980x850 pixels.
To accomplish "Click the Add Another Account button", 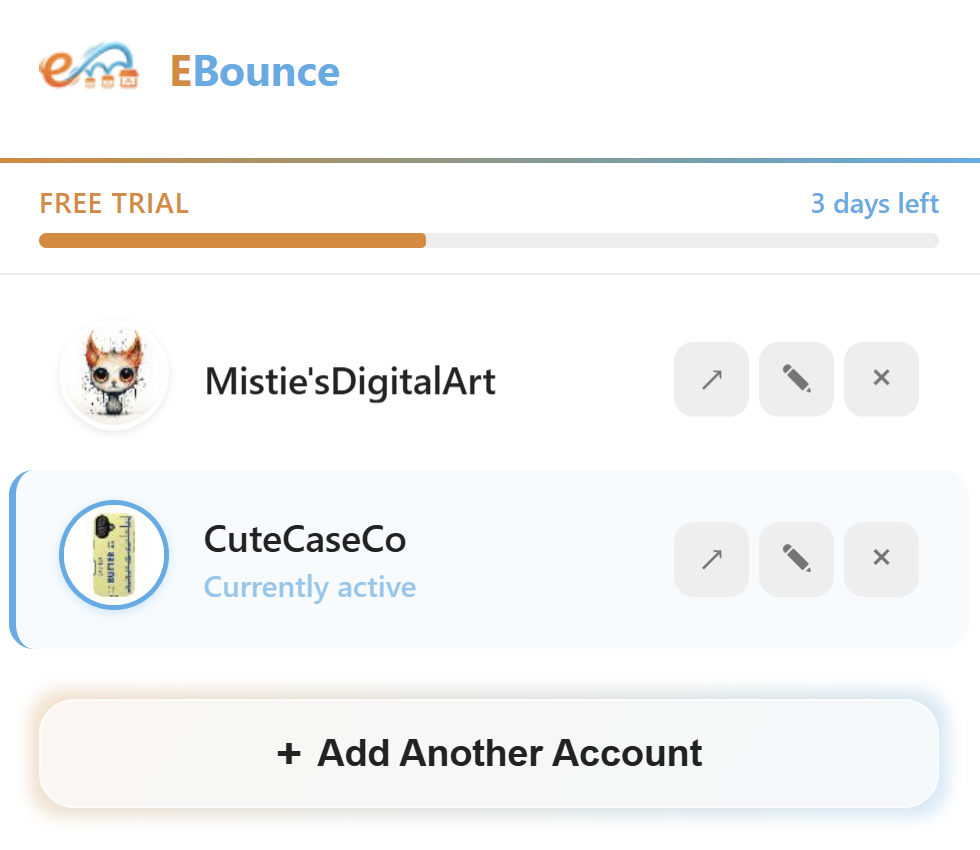I will pos(489,753).
